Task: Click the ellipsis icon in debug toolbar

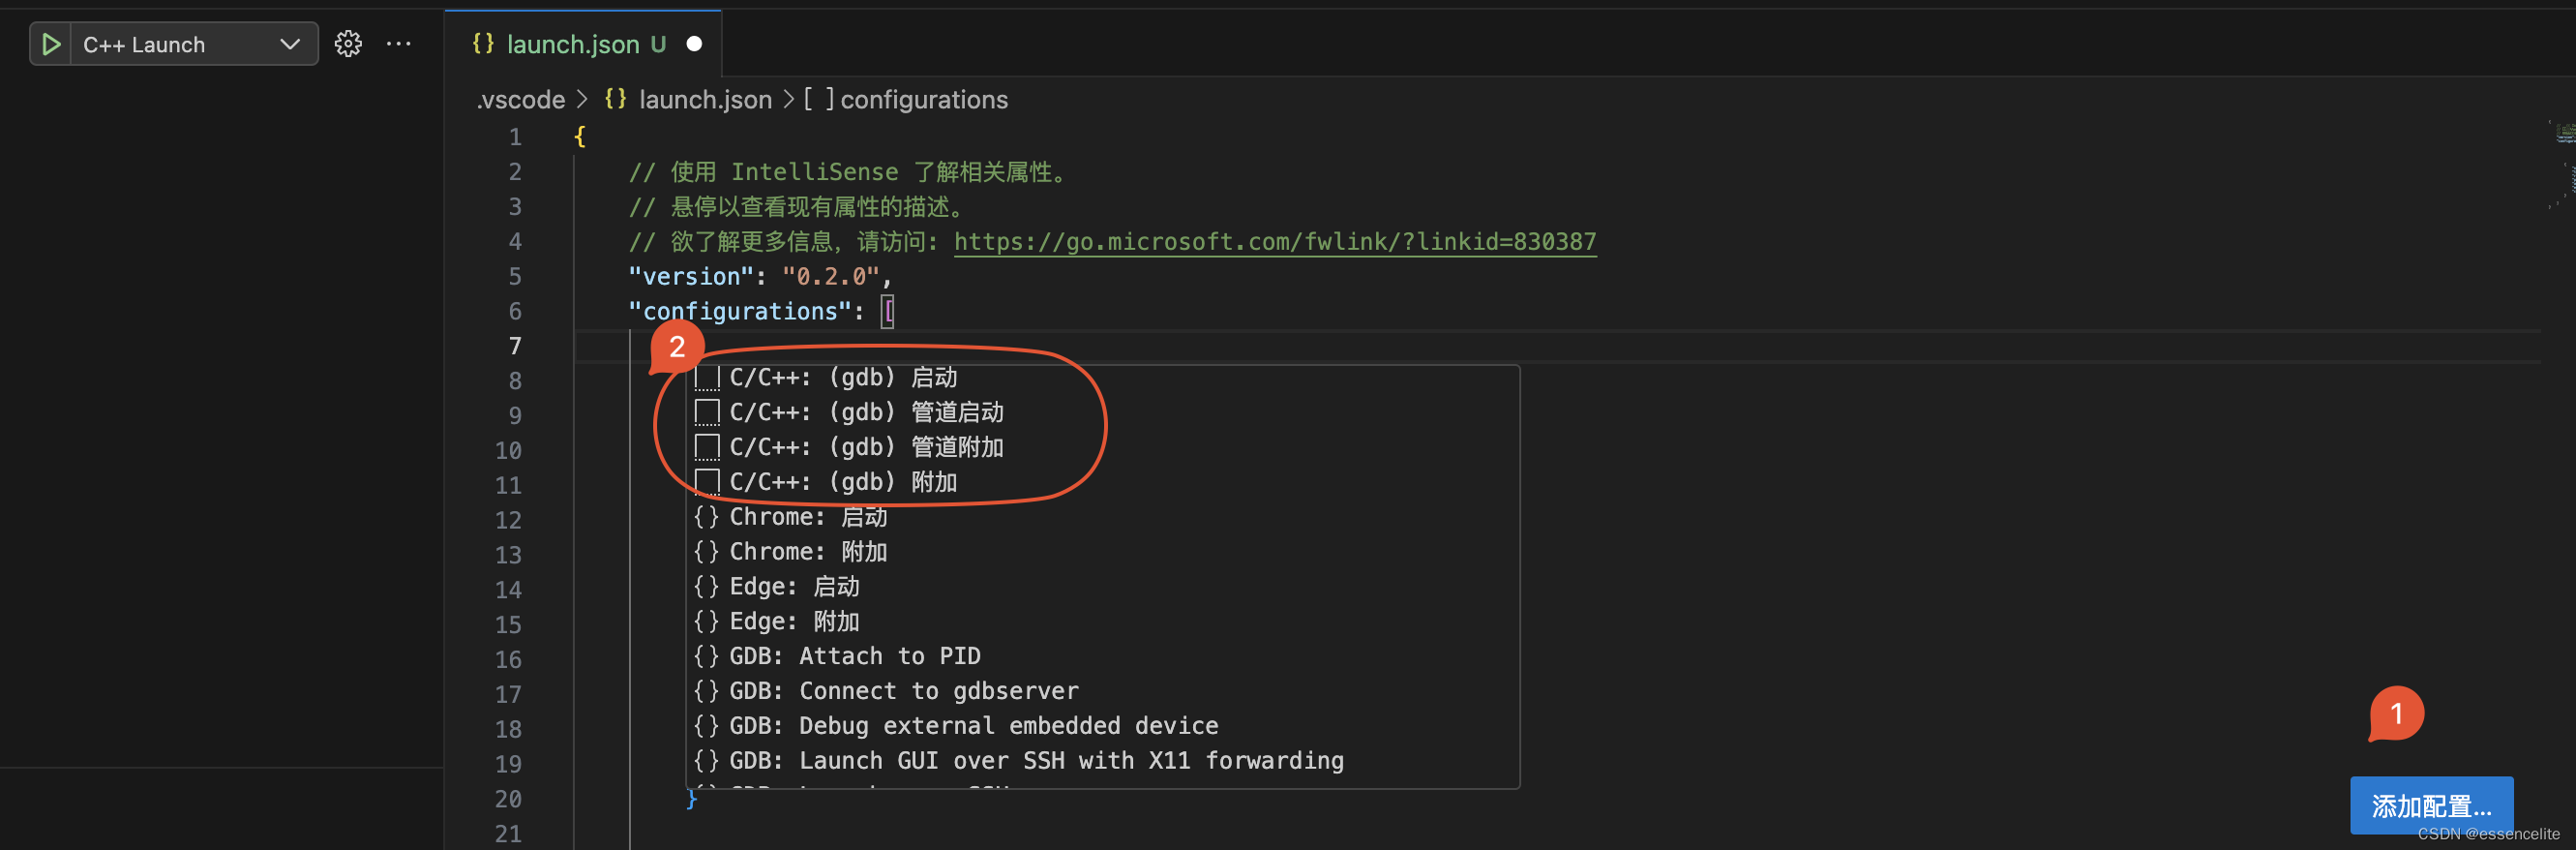Action: pyautogui.click(x=399, y=44)
